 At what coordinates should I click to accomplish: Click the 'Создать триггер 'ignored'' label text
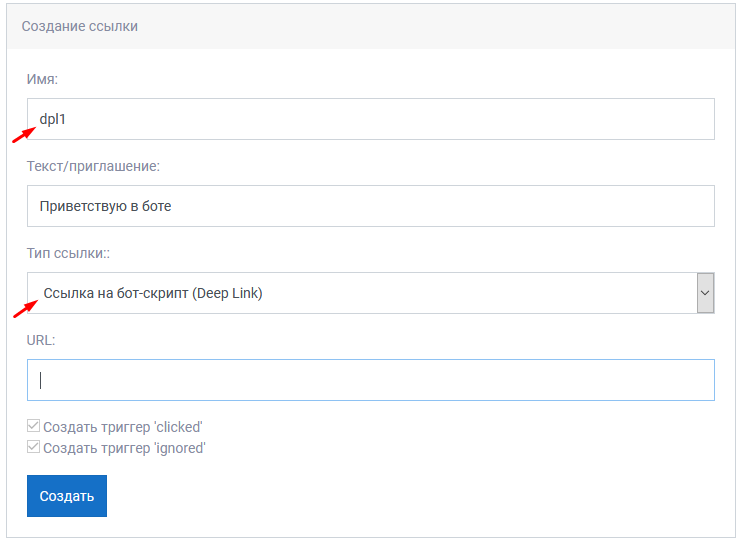[x=125, y=448]
